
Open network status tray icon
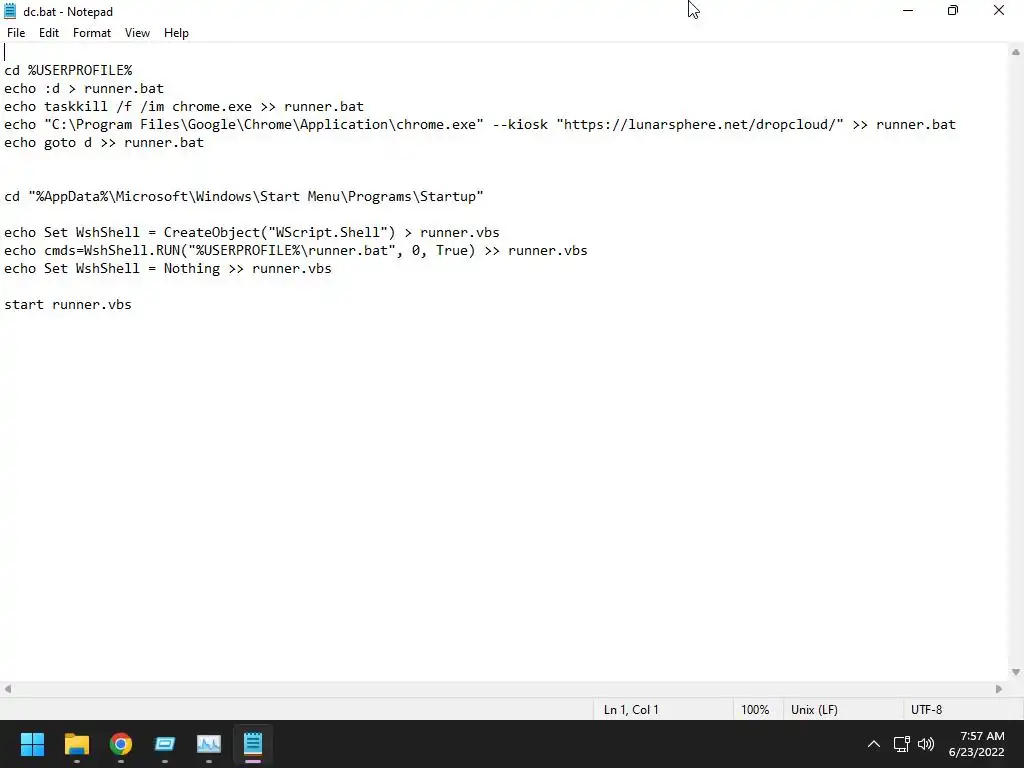point(901,744)
